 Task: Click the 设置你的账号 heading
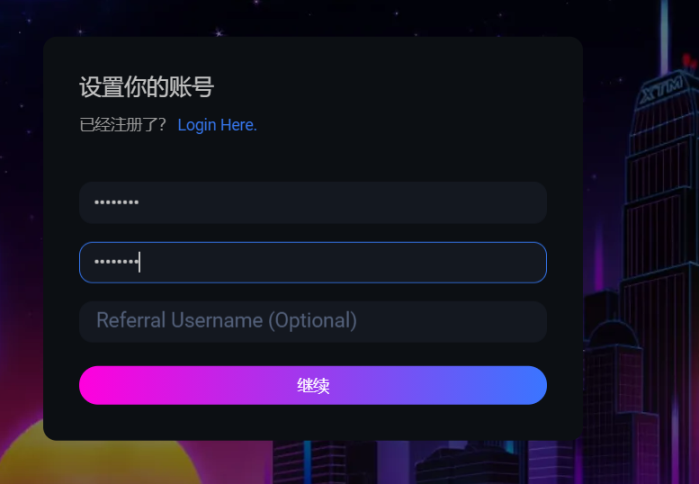(147, 87)
